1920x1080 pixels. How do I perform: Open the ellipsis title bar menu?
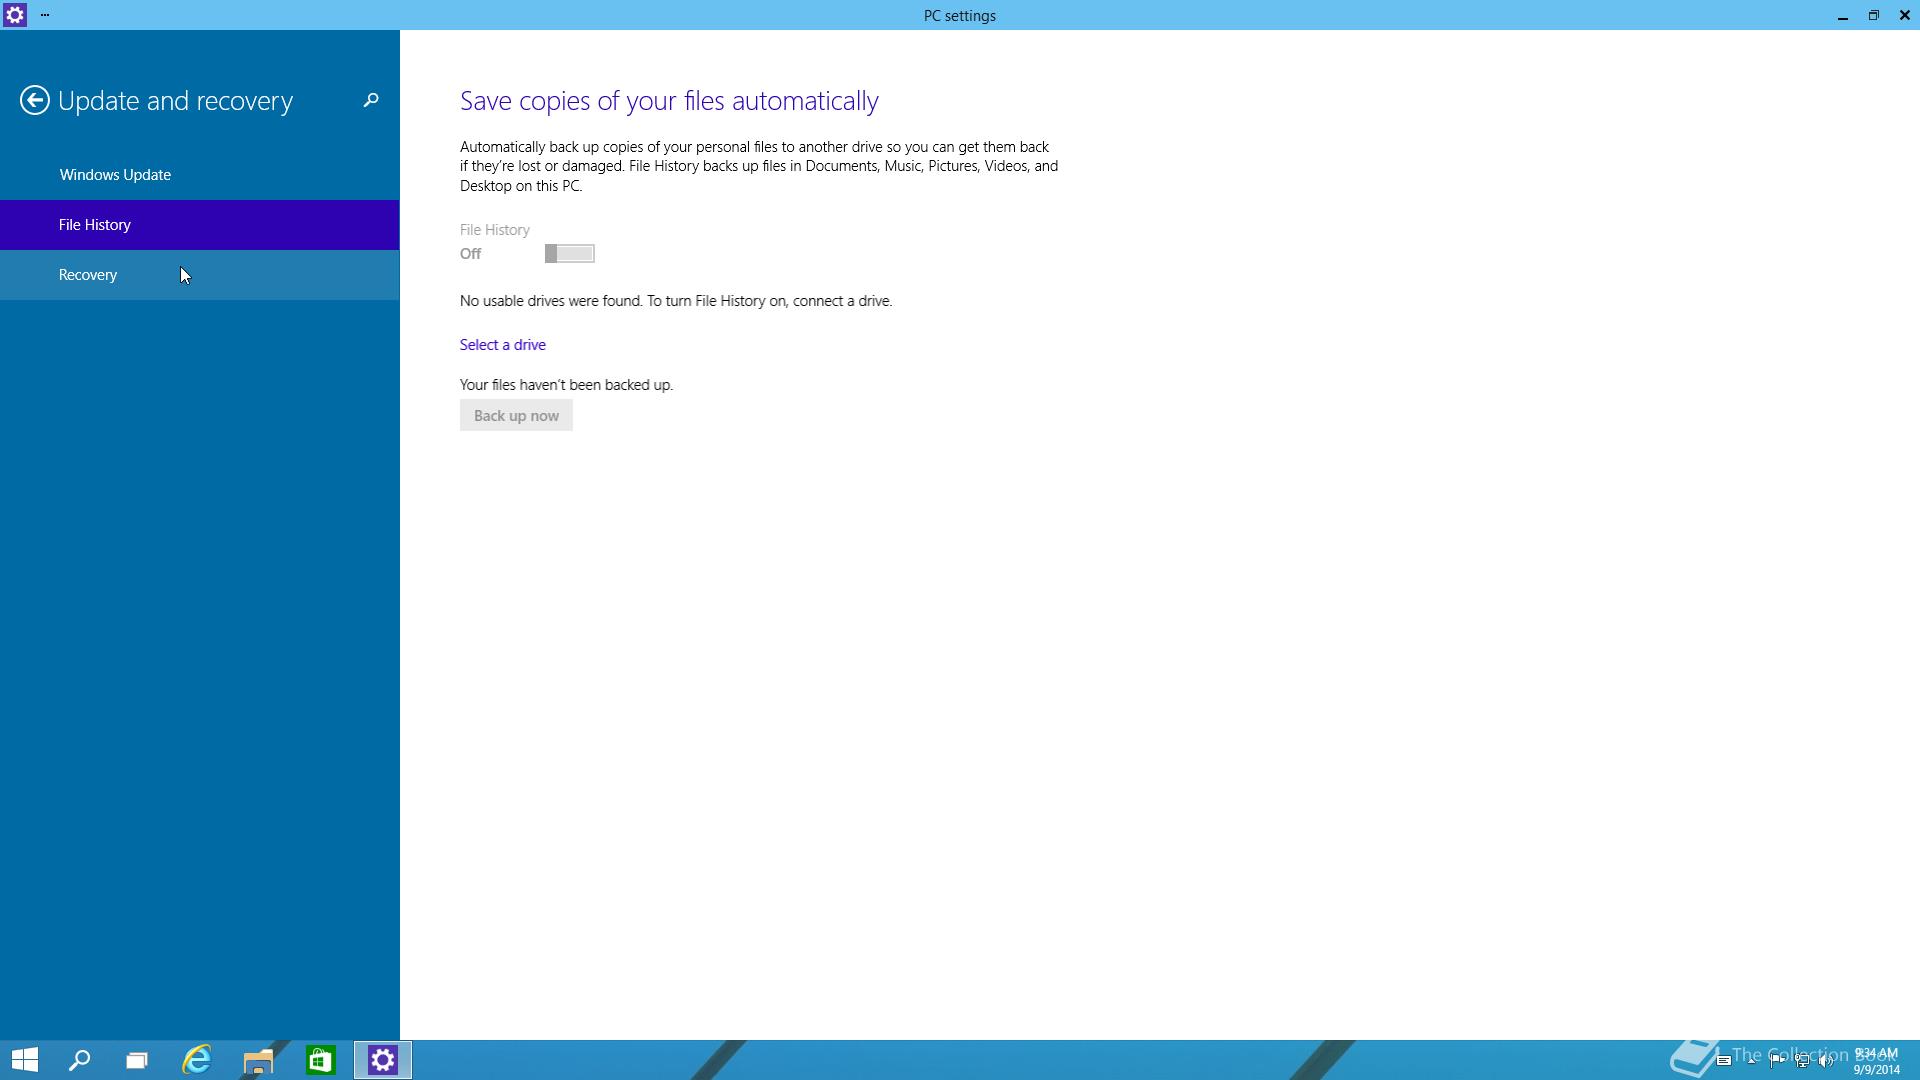coord(45,15)
